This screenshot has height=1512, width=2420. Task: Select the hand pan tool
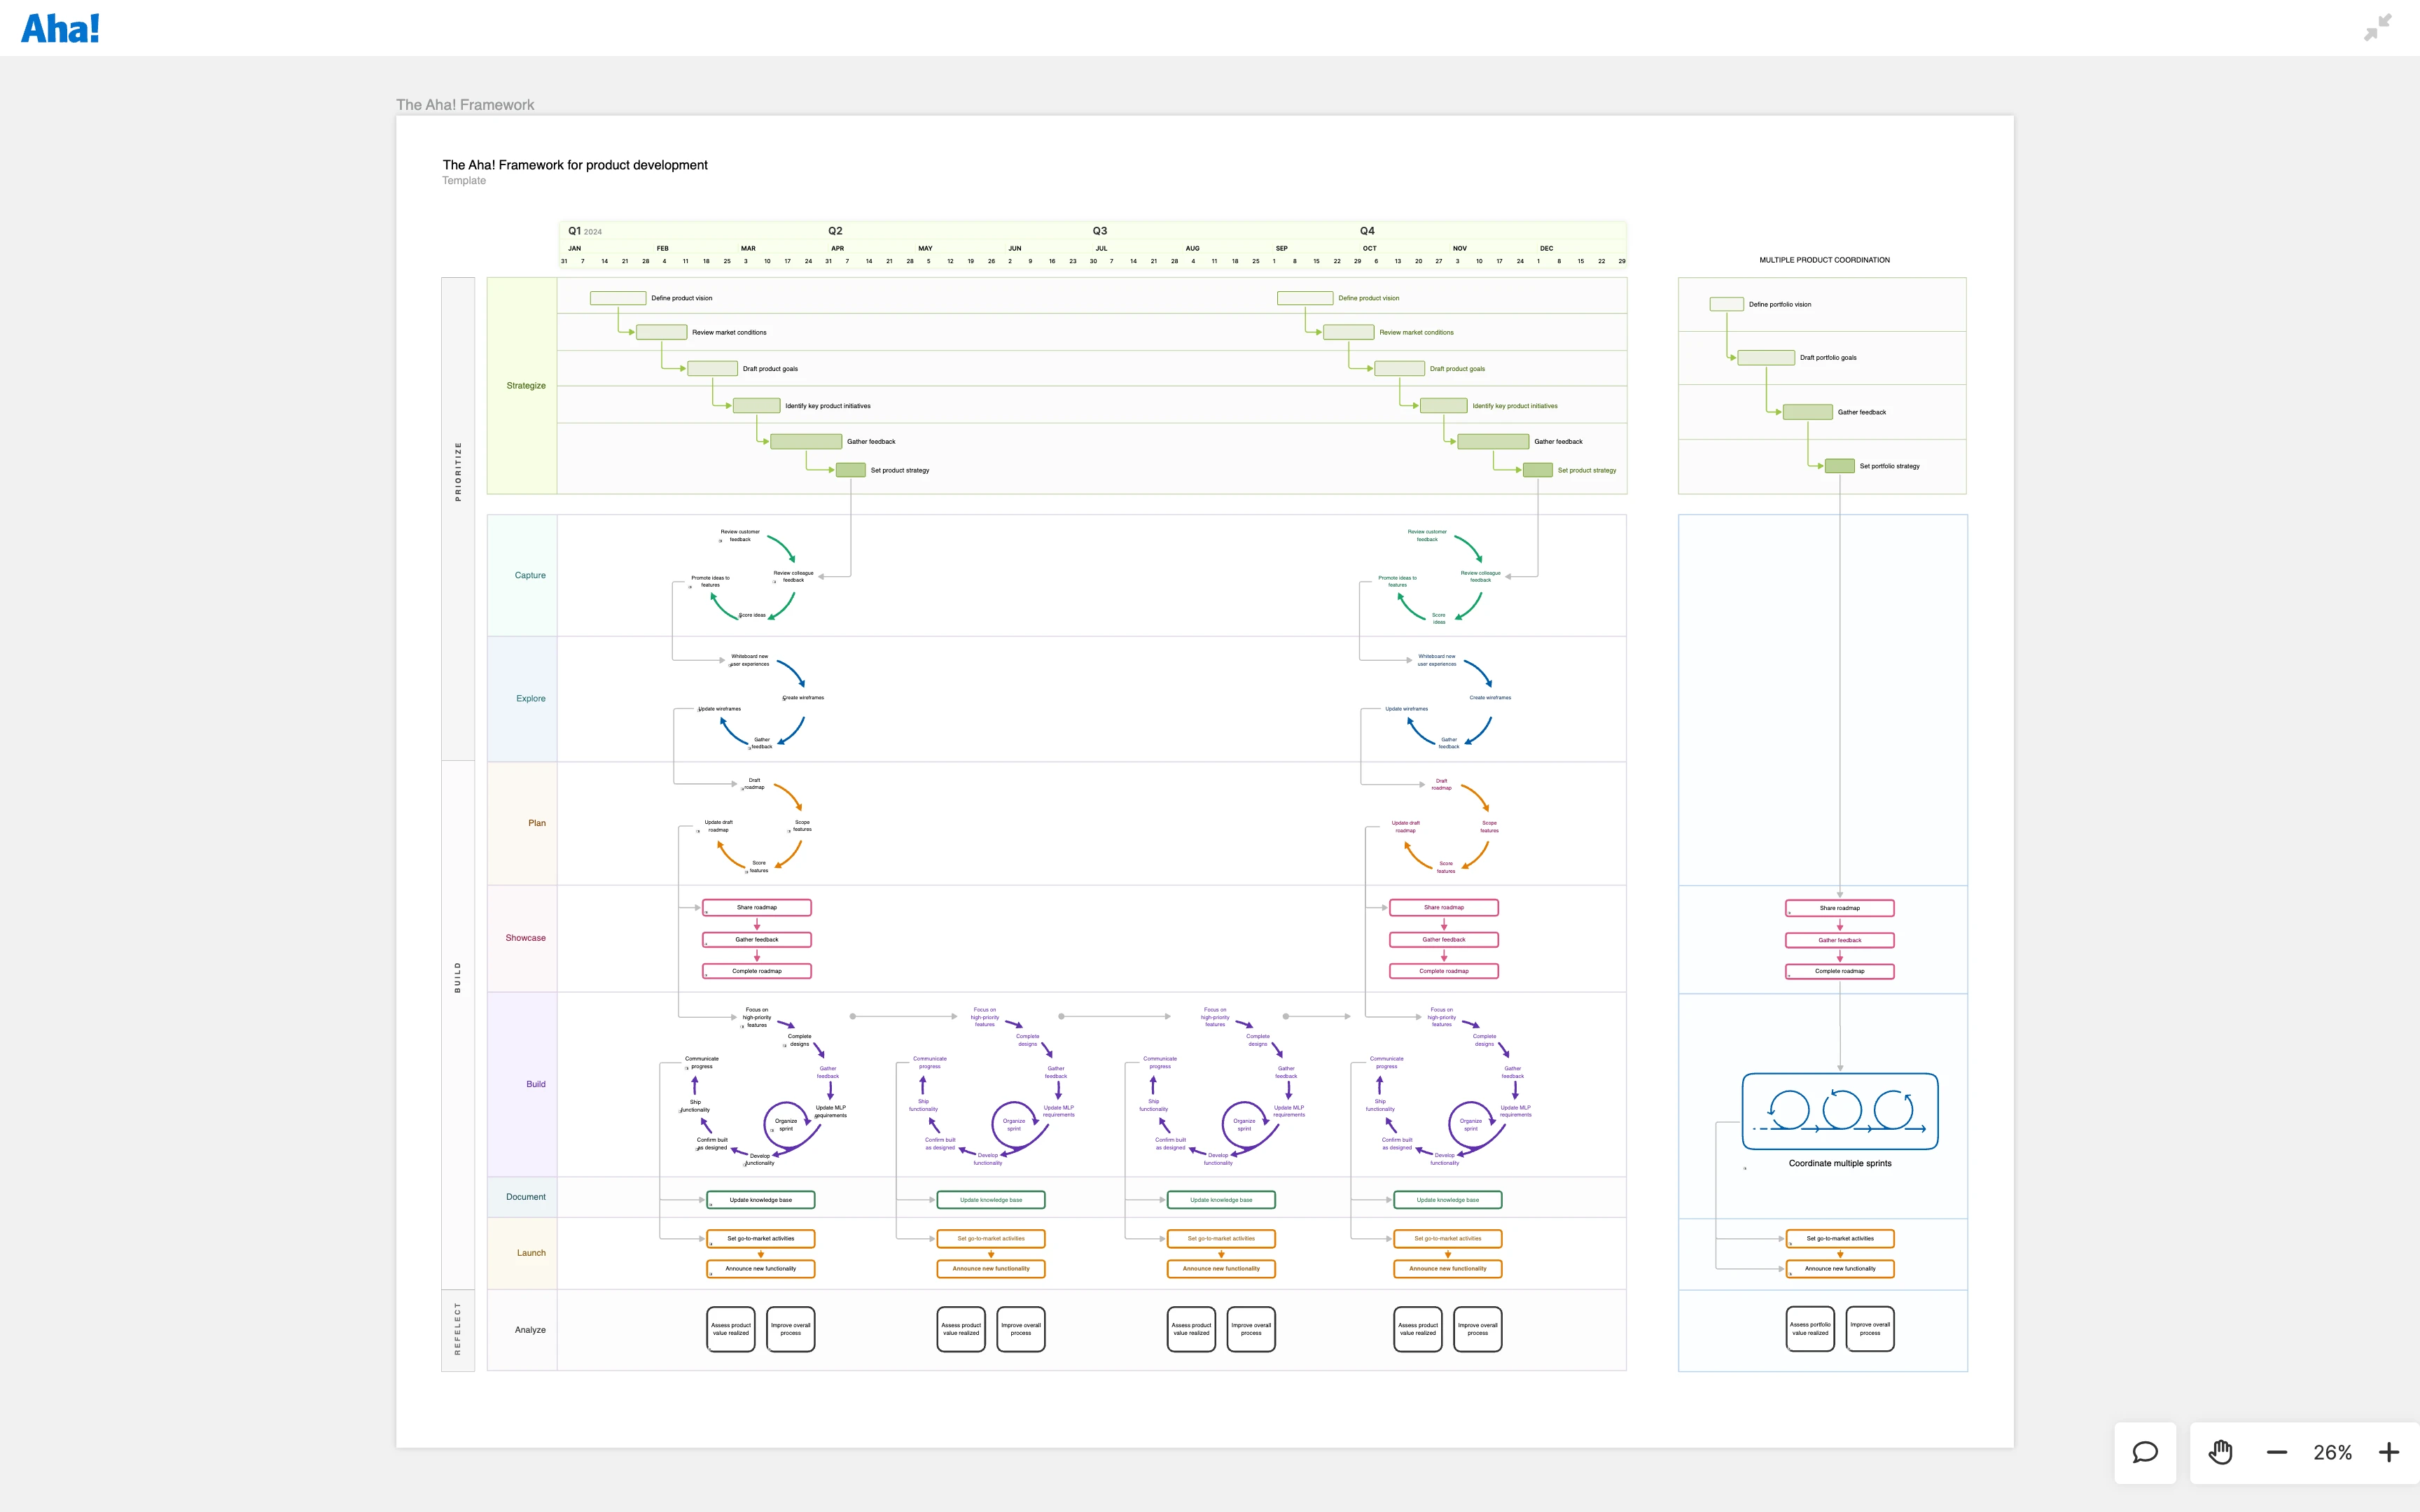click(x=2220, y=1453)
